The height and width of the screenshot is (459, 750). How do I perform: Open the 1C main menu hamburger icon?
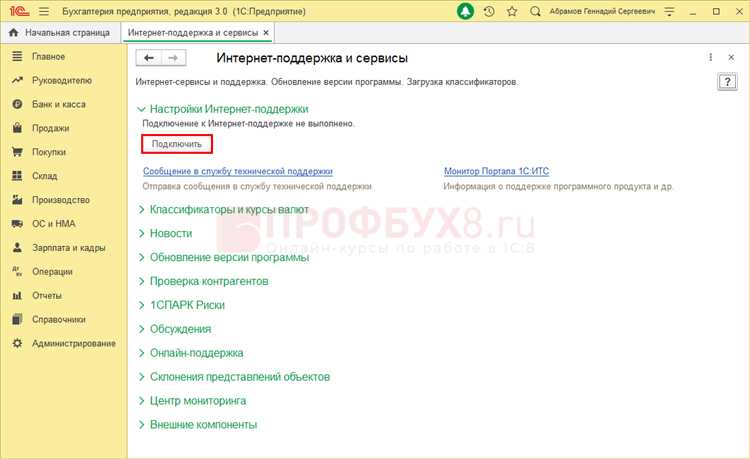(x=44, y=11)
